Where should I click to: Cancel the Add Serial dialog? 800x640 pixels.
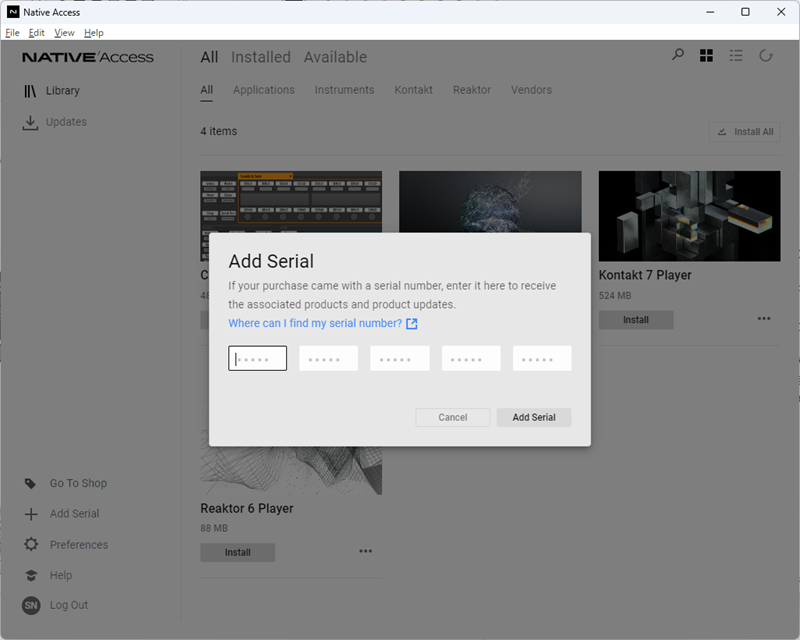453,417
